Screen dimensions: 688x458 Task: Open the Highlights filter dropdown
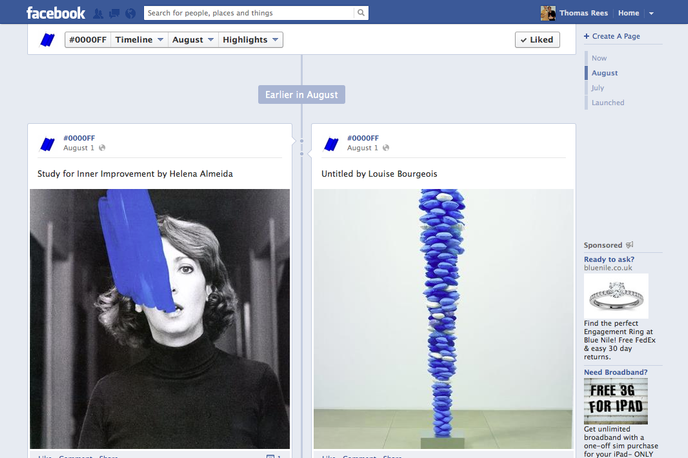pos(250,40)
